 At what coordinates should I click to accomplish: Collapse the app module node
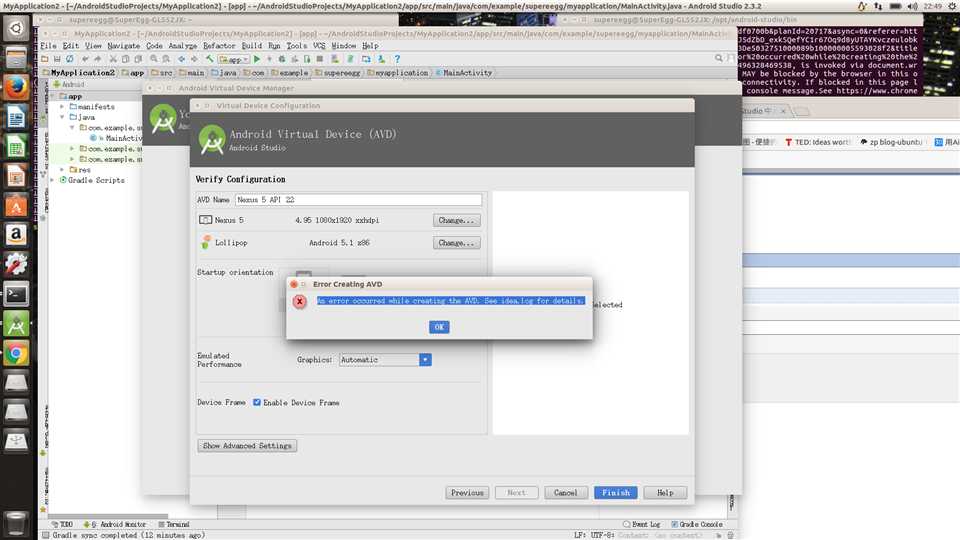pyautogui.click(x=53, y=96)
